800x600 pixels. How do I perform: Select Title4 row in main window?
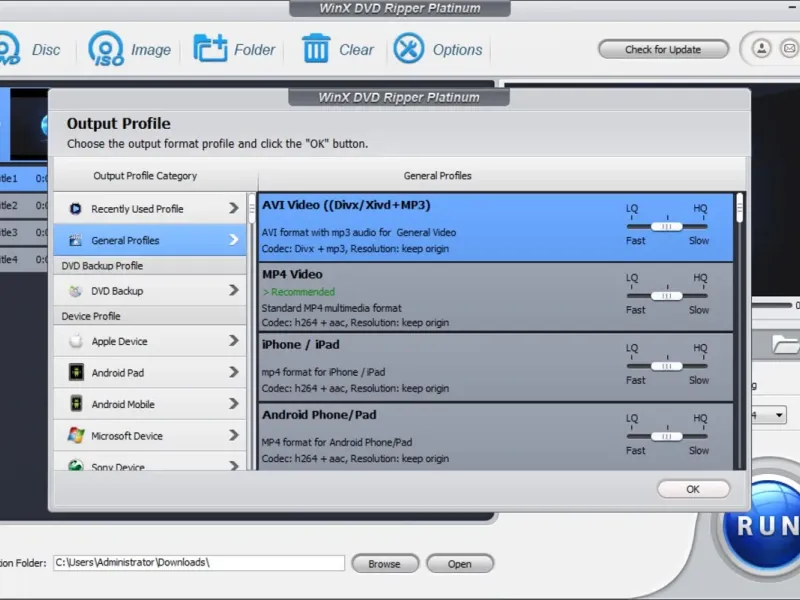[23, 259]
